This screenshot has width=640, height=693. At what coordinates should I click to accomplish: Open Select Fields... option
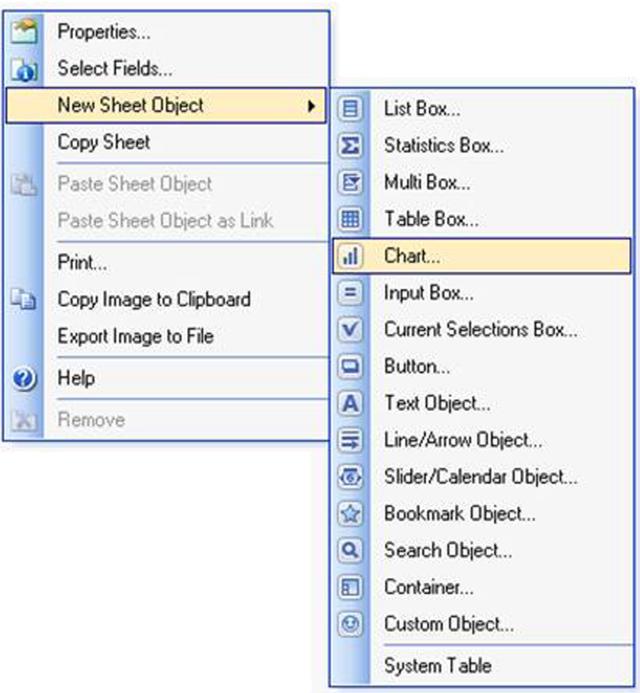[x=115, y=68]
